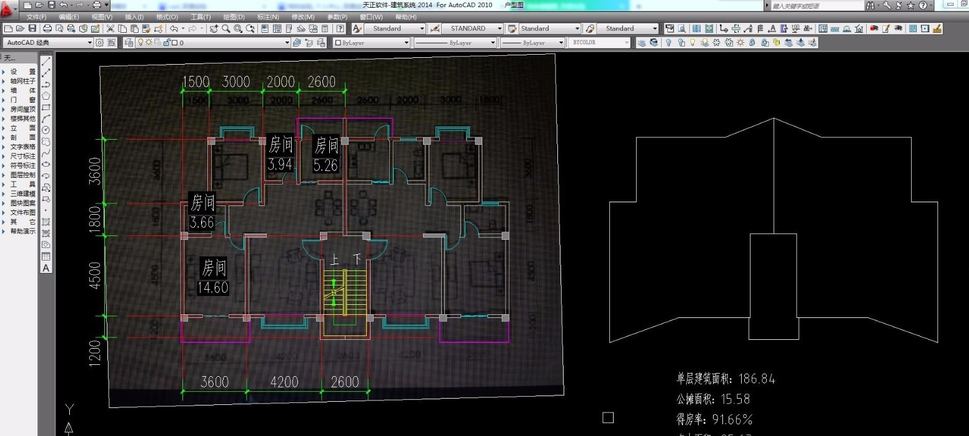Click the Zoom magnifier icon in toolbar
Image resolution: width=969 pixels, height=436 pixels.
[226, 29]
